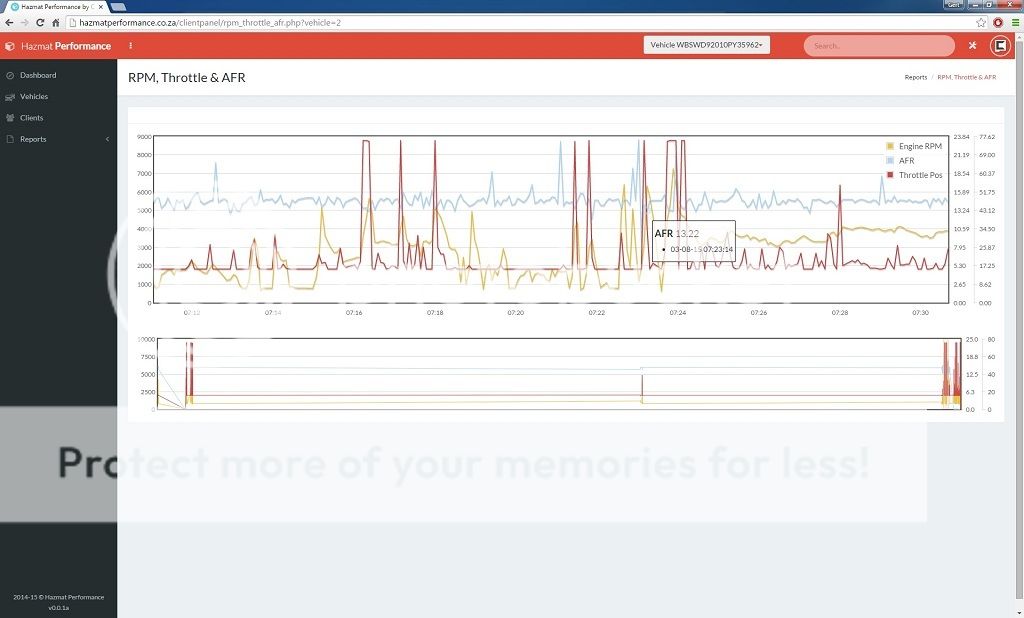Open the Clients menu item
This screenshot has height=618, width=1024.
point(32,118)
